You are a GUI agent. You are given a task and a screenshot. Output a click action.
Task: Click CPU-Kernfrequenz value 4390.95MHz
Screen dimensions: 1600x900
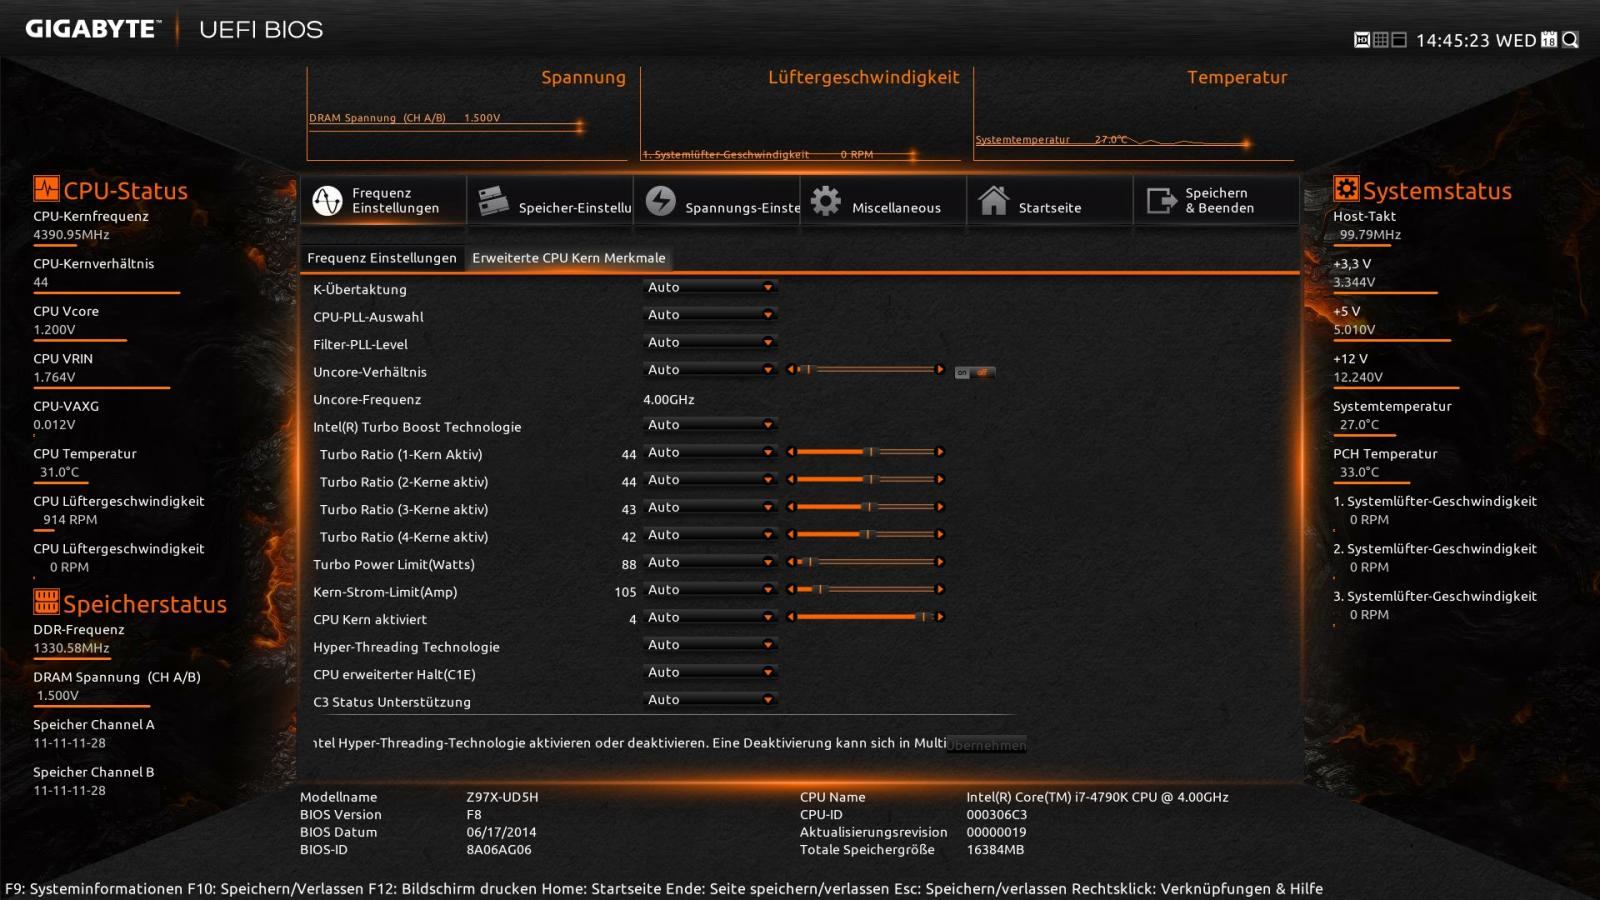(71, 235)
